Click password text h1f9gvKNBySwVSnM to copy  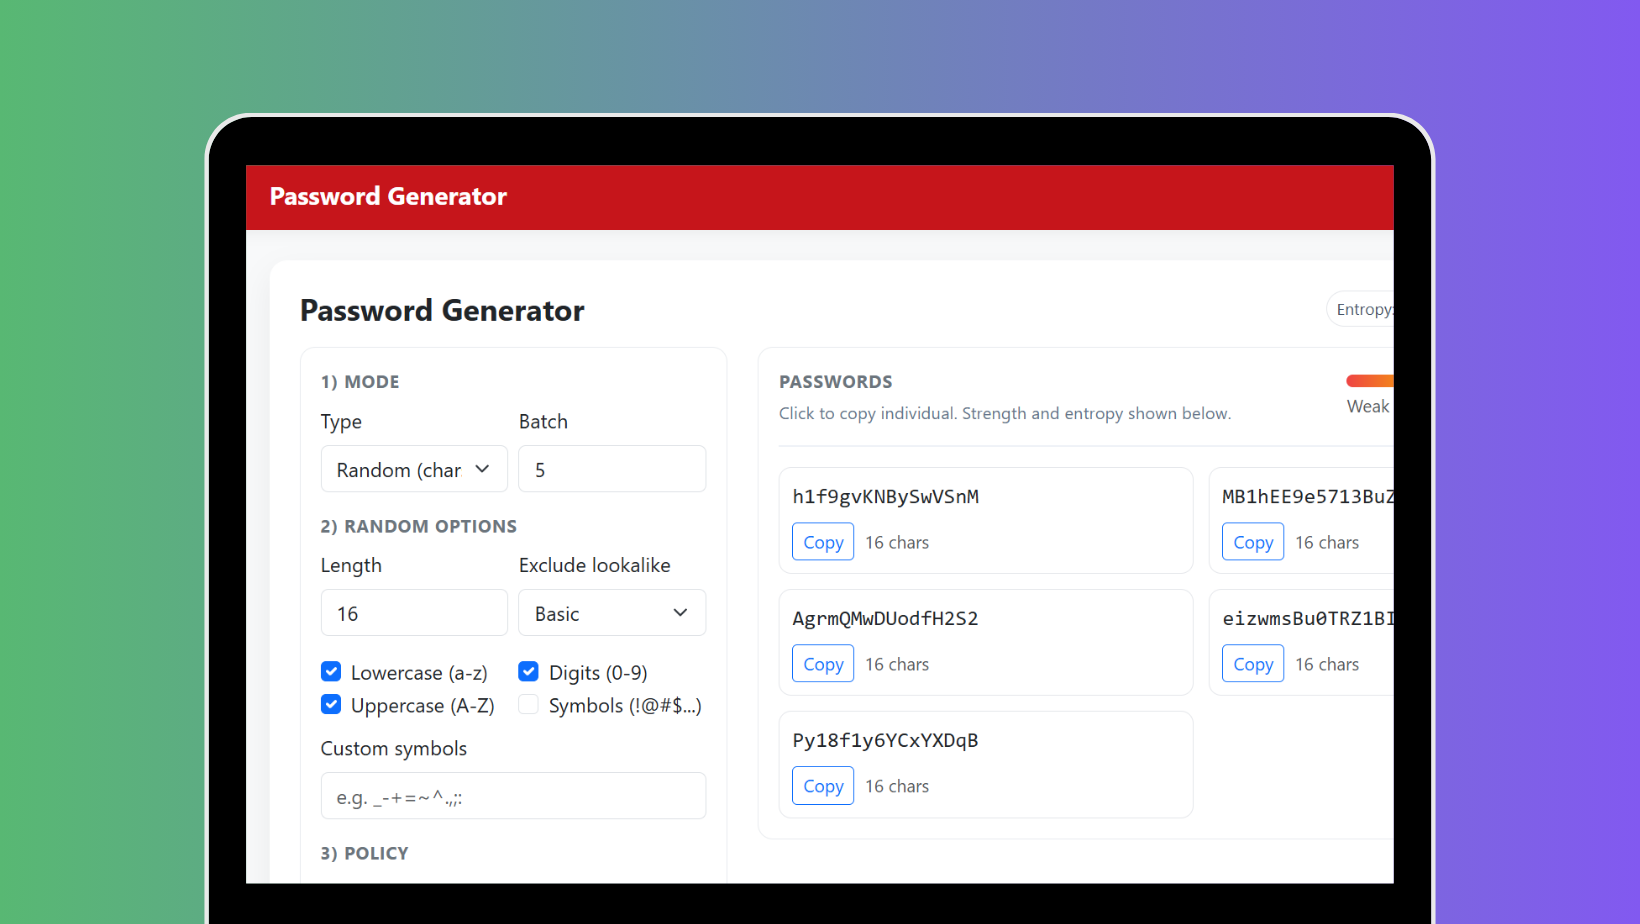pyautogui.click(x=886, y=496)
